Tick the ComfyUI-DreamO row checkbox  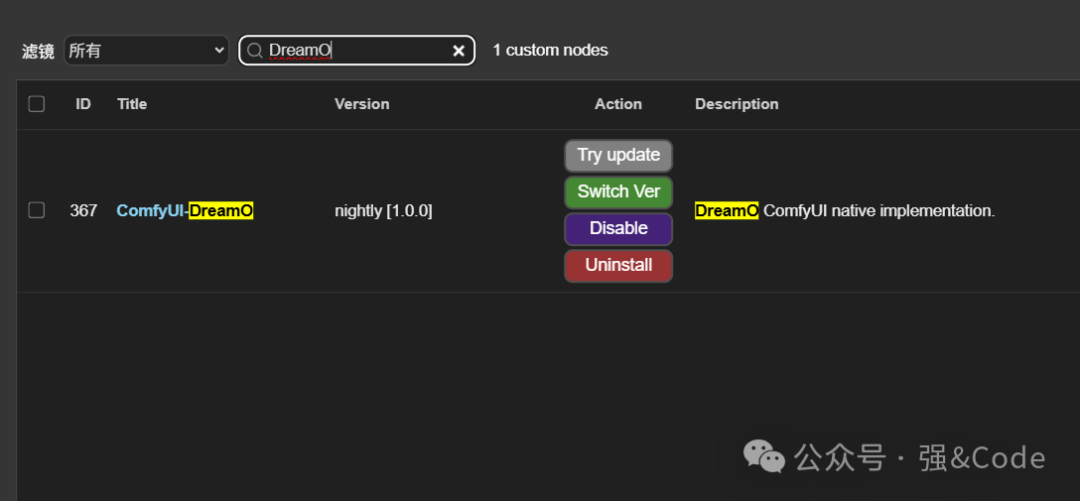(x=37, y=210)
